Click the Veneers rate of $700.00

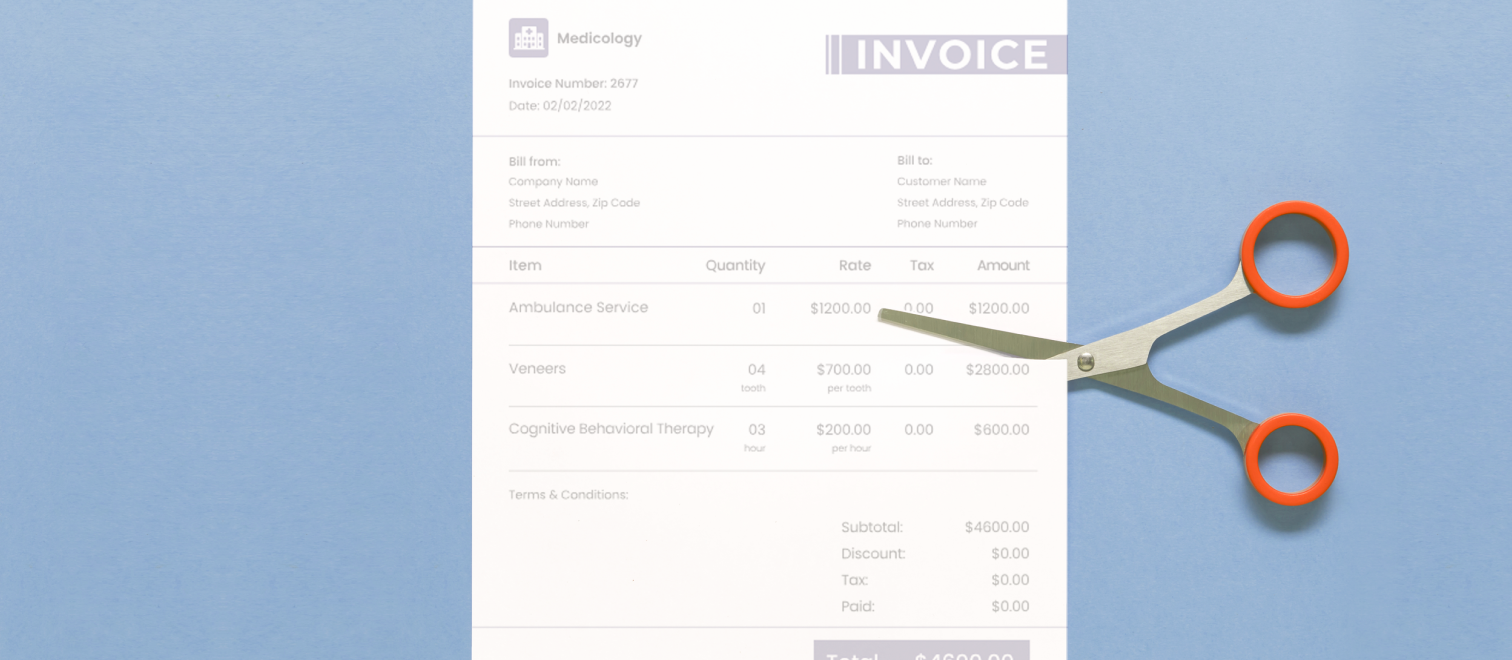pyautogui.click(x=843, y=370)
